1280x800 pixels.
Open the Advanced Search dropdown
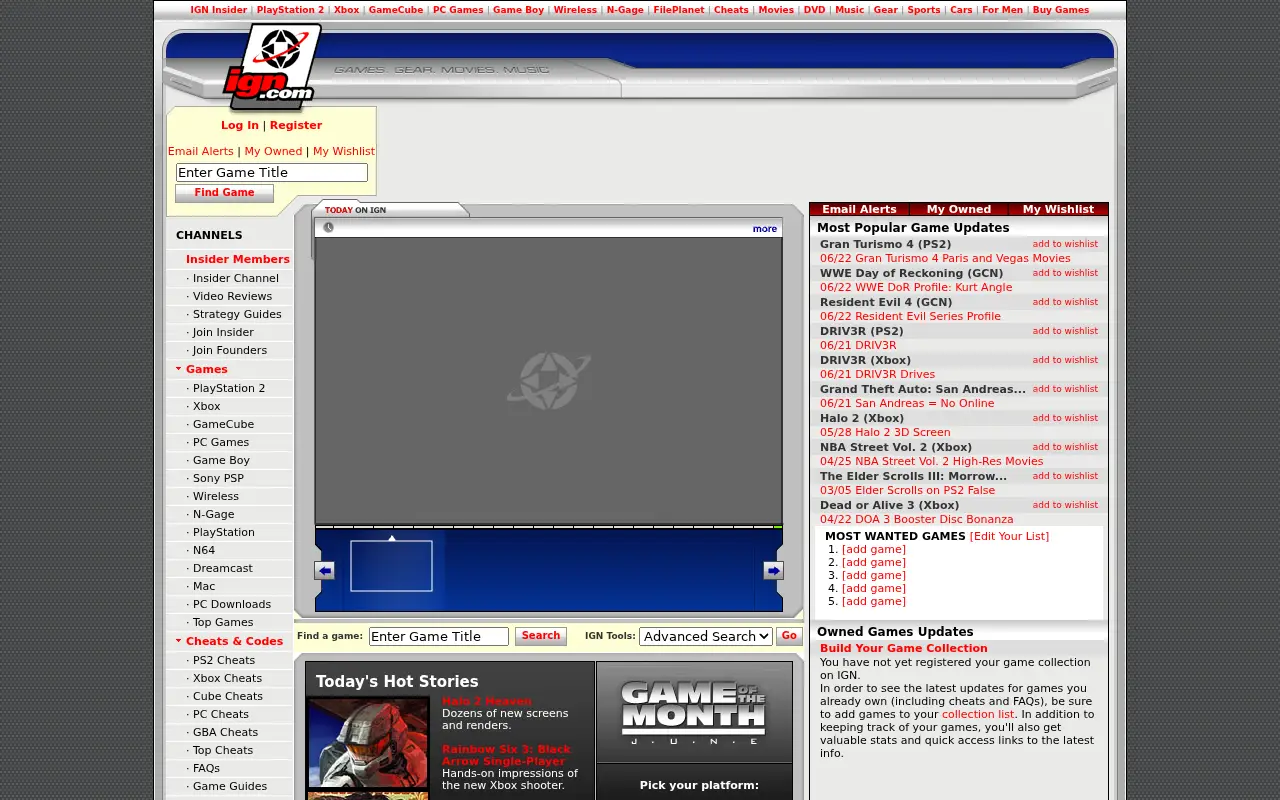click(706, 636)
